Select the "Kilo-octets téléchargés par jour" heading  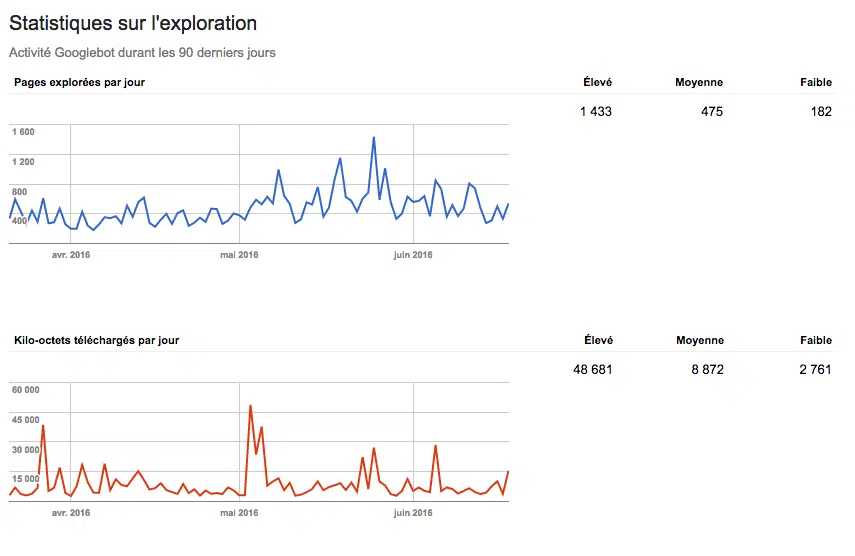pos(96,340)
